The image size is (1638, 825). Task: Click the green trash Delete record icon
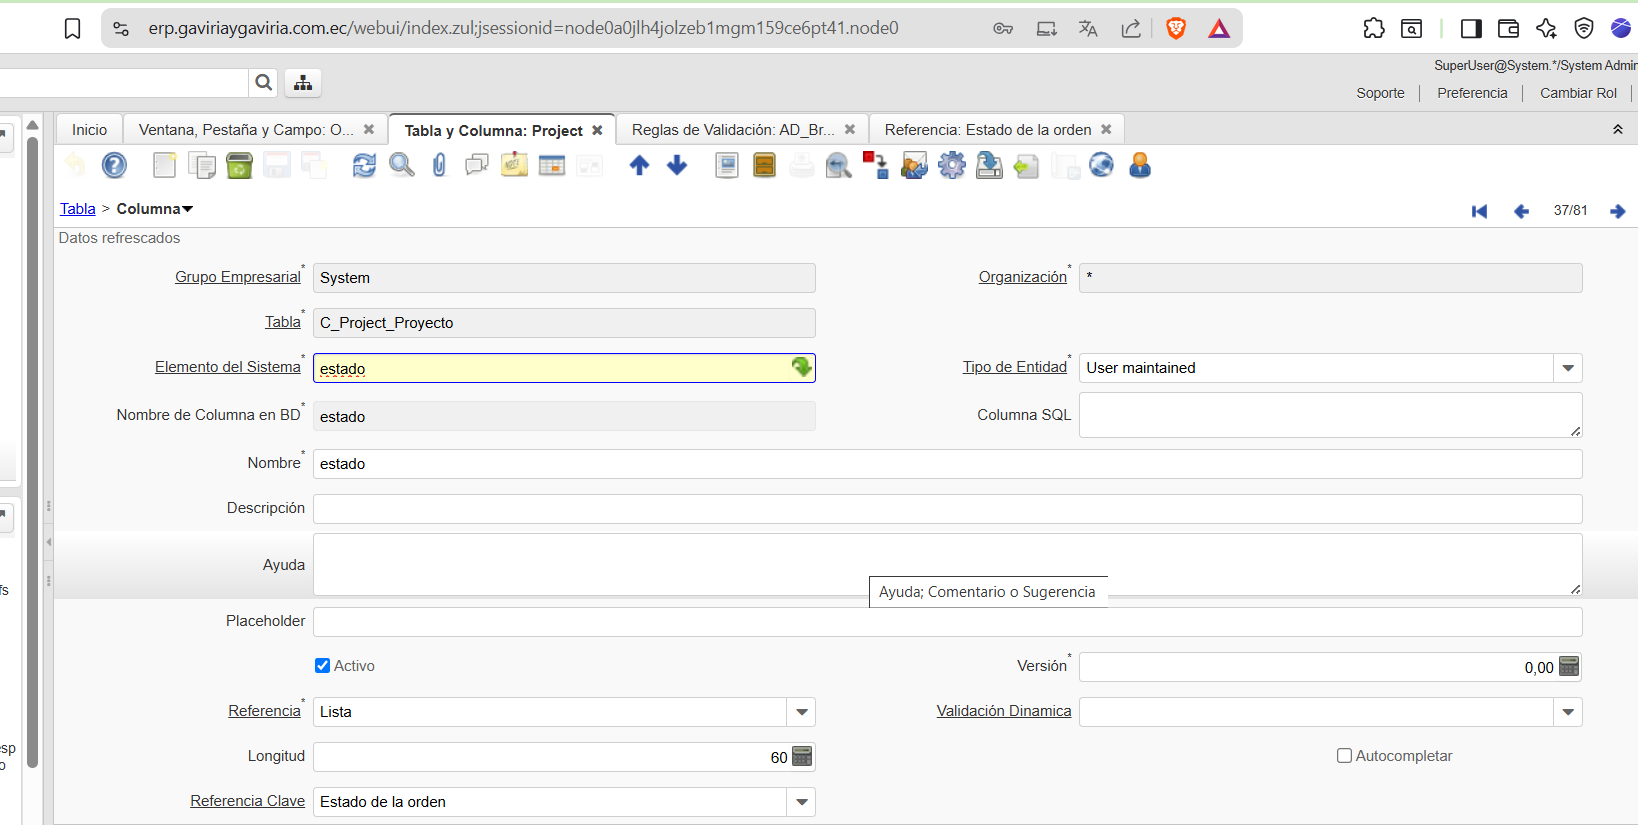tap(239, 165)
